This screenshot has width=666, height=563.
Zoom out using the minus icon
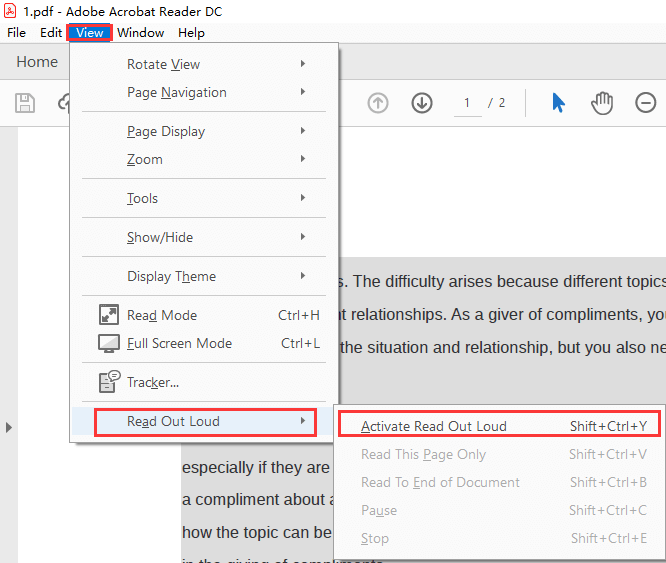tap(646, 103)
